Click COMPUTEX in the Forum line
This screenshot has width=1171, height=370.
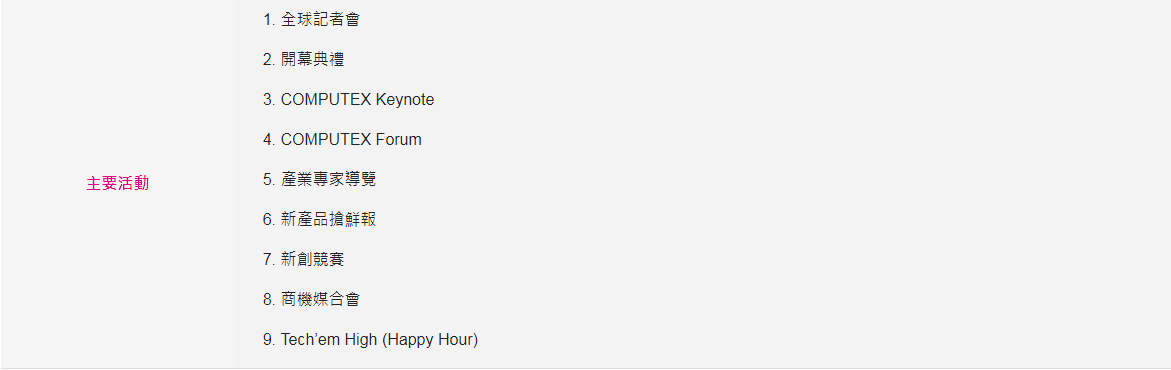tap(326, 139)
